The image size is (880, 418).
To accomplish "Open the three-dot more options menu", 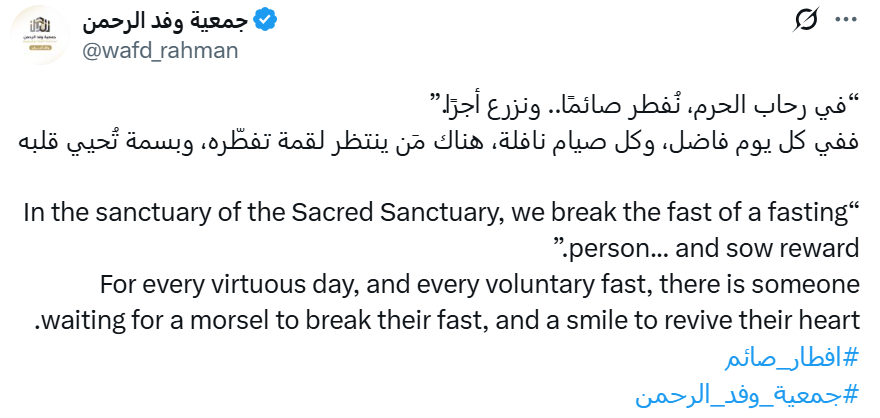I will tap(846, 20).
